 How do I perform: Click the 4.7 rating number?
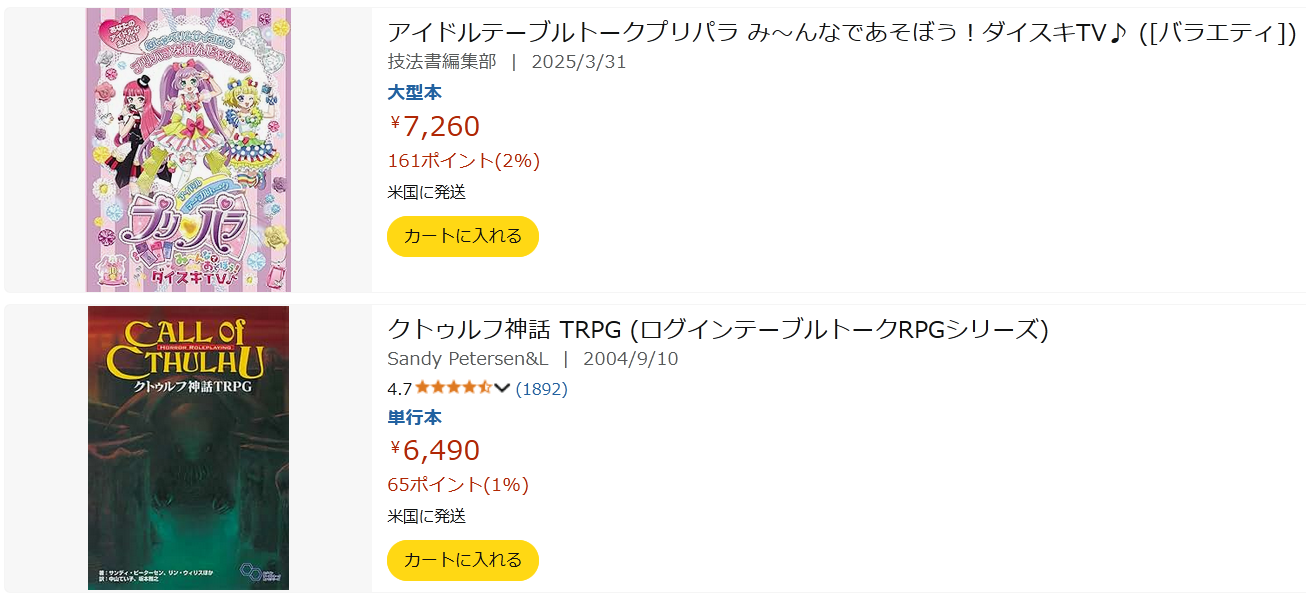pyautogui.click(x=399, y=389)
